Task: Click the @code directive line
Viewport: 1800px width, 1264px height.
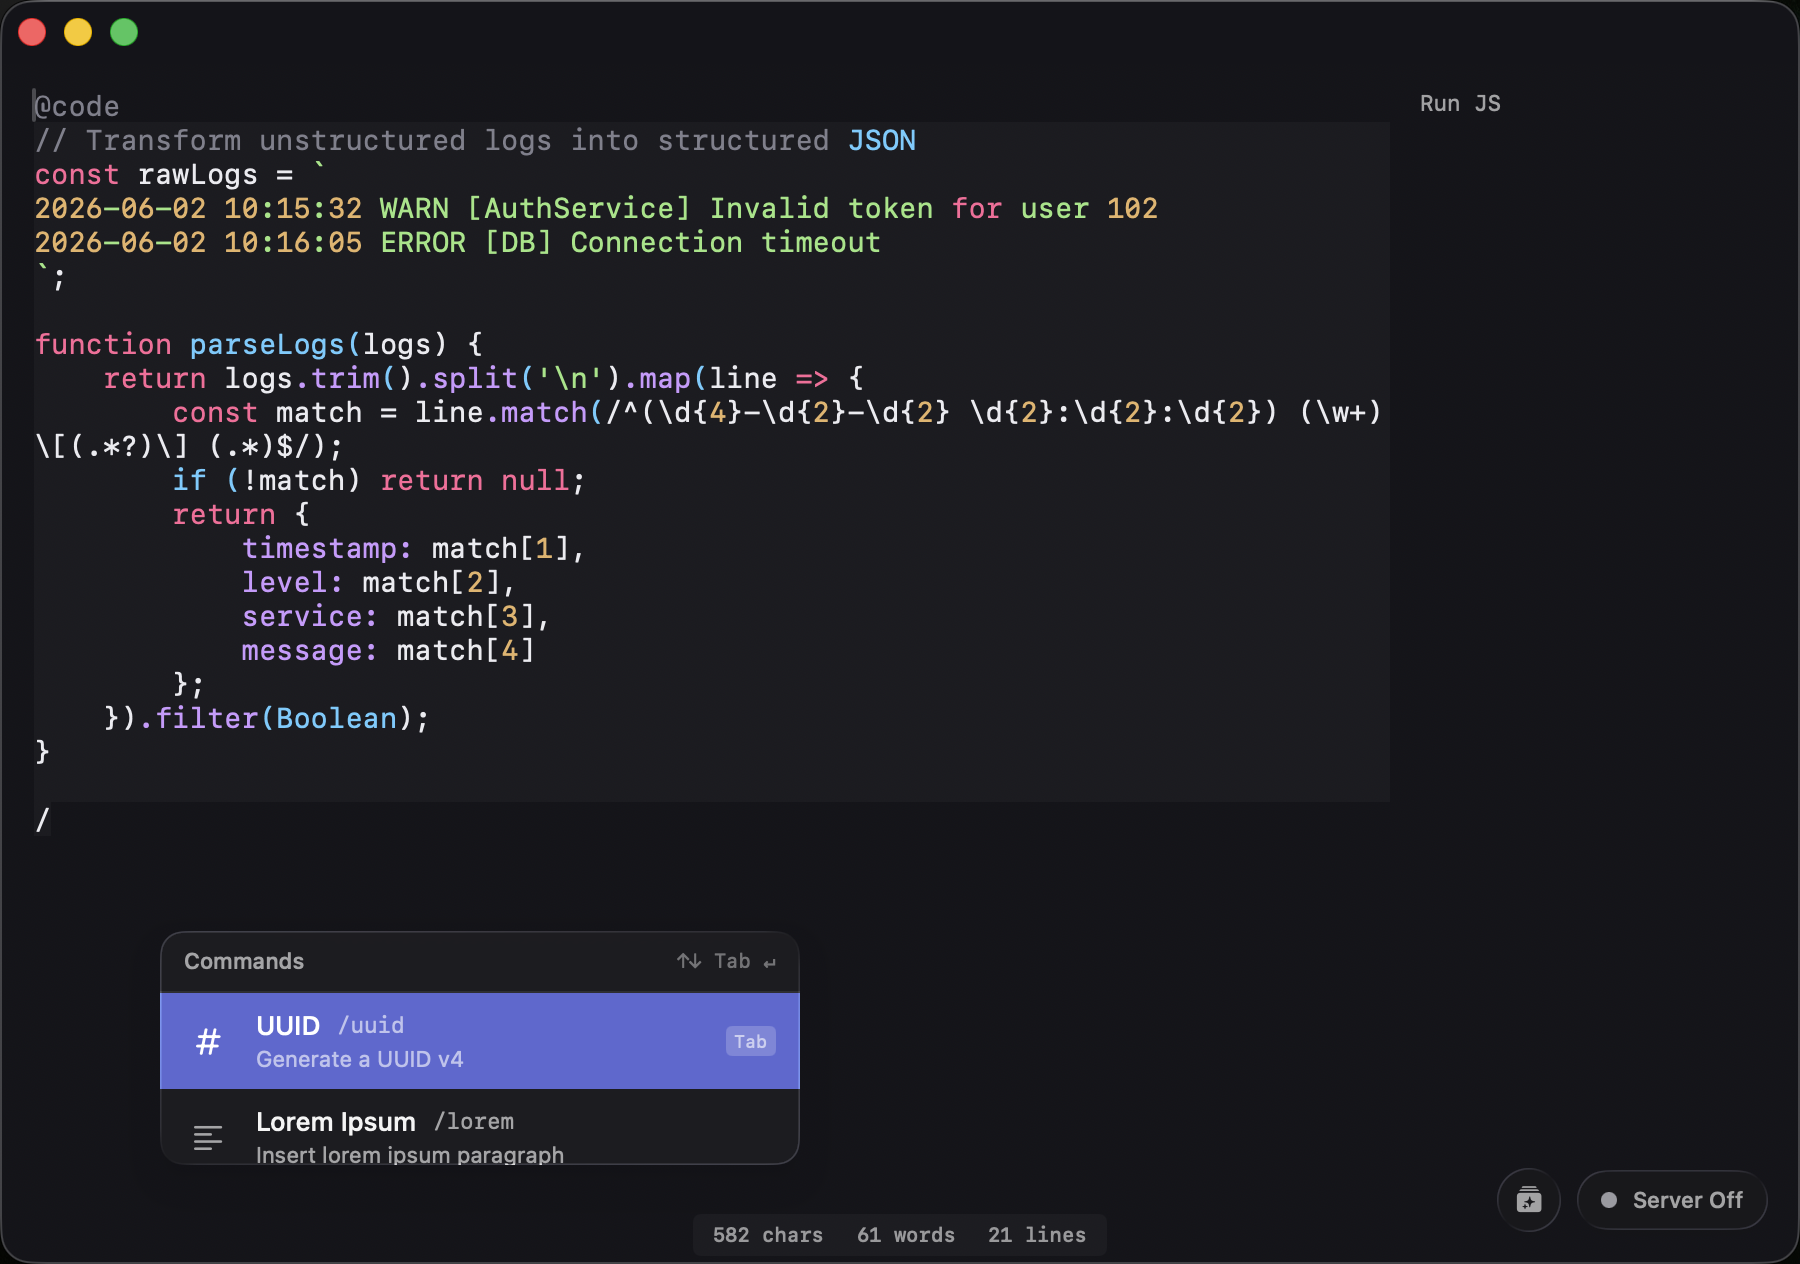Action: click(77, 106)
